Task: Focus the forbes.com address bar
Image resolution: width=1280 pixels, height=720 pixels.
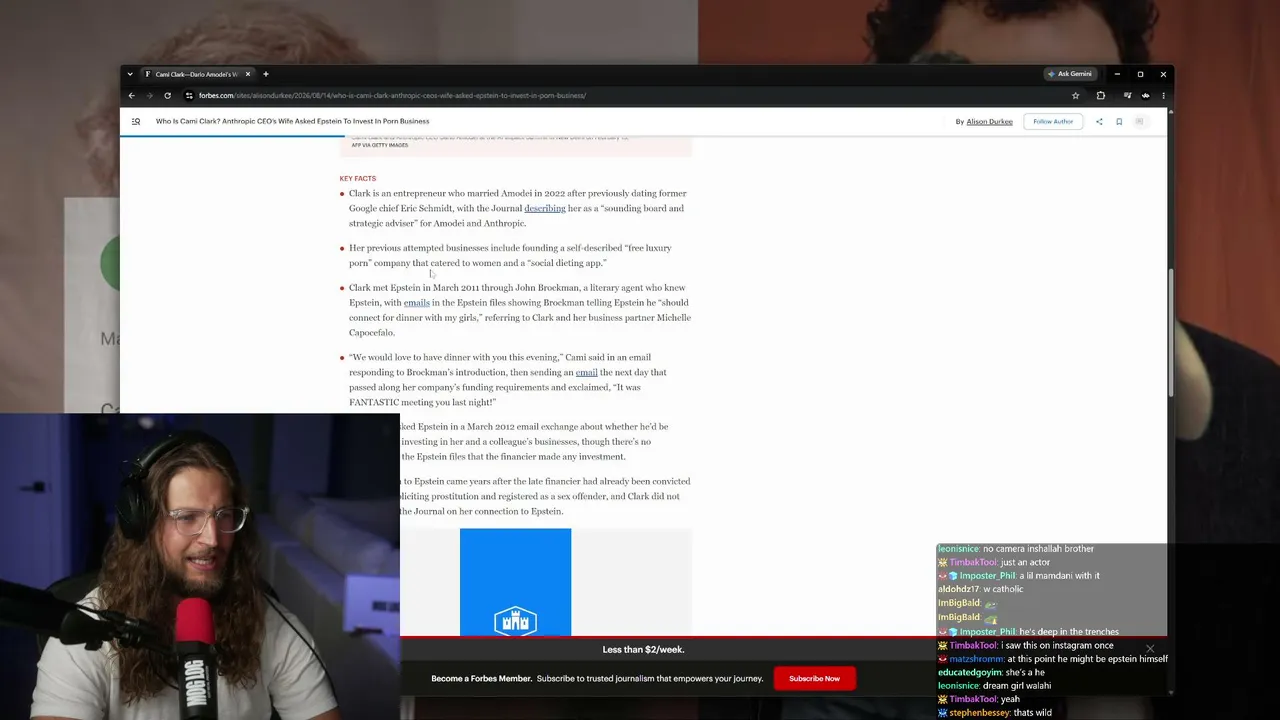Action: [630, 96]
